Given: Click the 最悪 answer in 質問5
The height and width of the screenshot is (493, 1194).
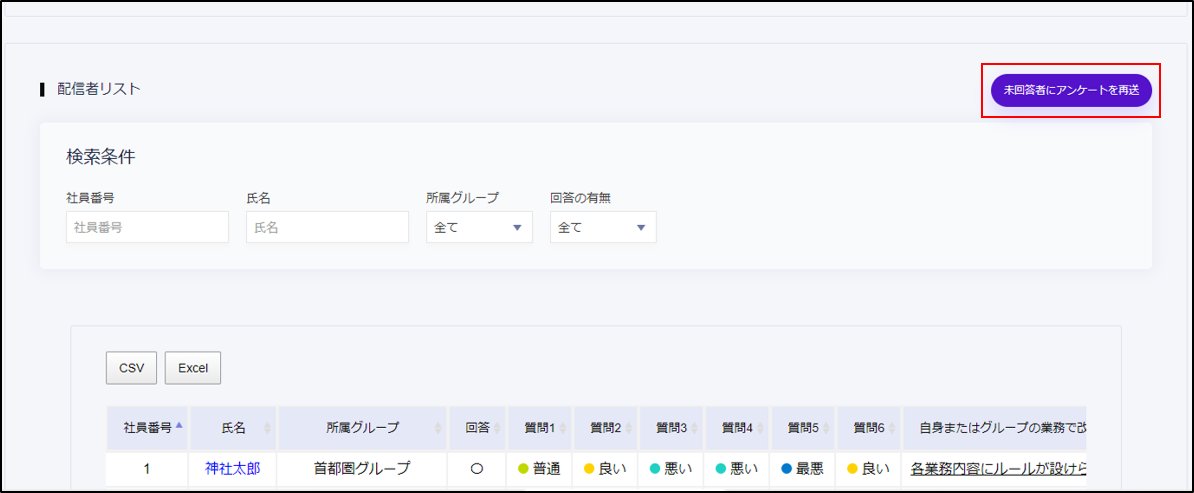Looking at the screenshot, I should [x=802, y=469].
